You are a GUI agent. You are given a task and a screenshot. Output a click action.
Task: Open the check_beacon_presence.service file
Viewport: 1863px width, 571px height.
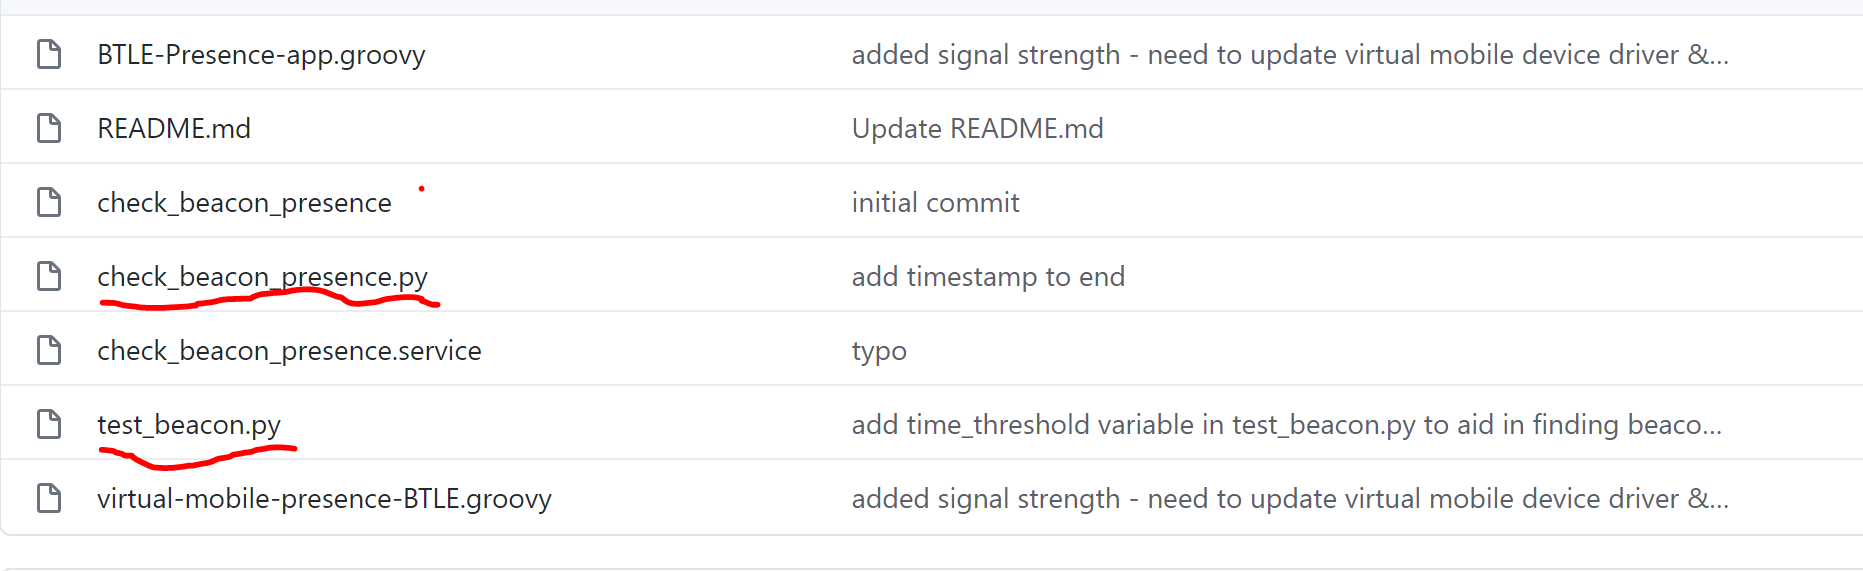click(289, 350)
